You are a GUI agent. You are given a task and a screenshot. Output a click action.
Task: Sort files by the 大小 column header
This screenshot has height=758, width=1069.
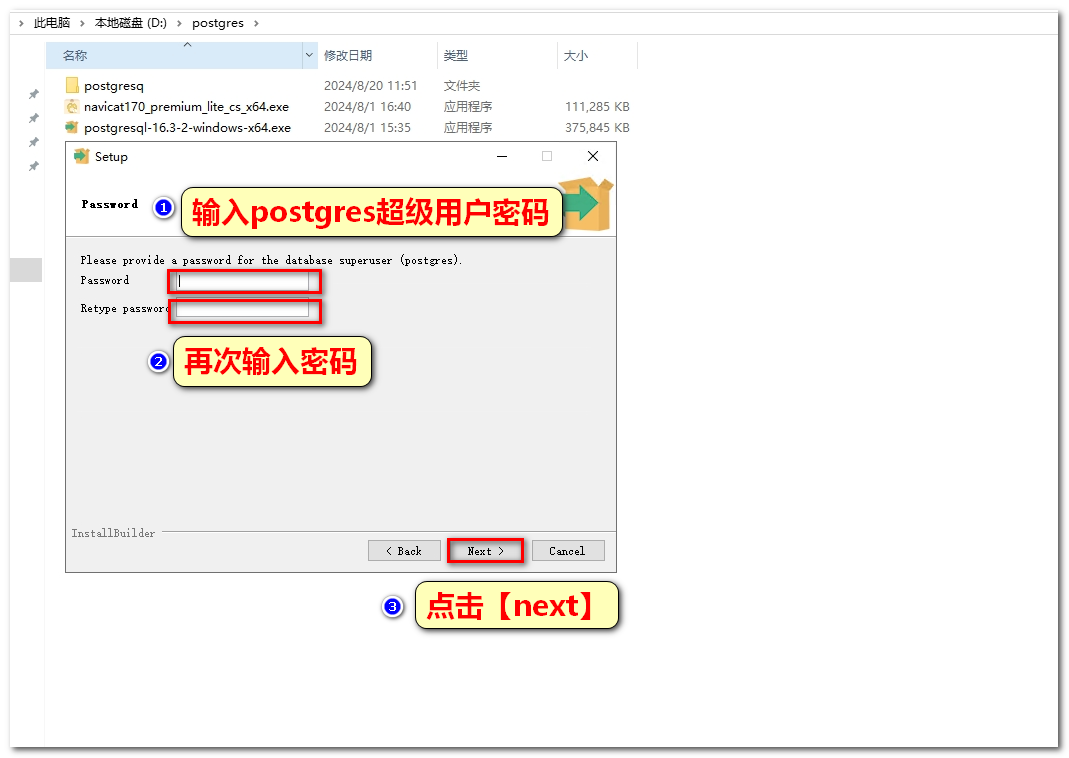(x=576, y=56)
